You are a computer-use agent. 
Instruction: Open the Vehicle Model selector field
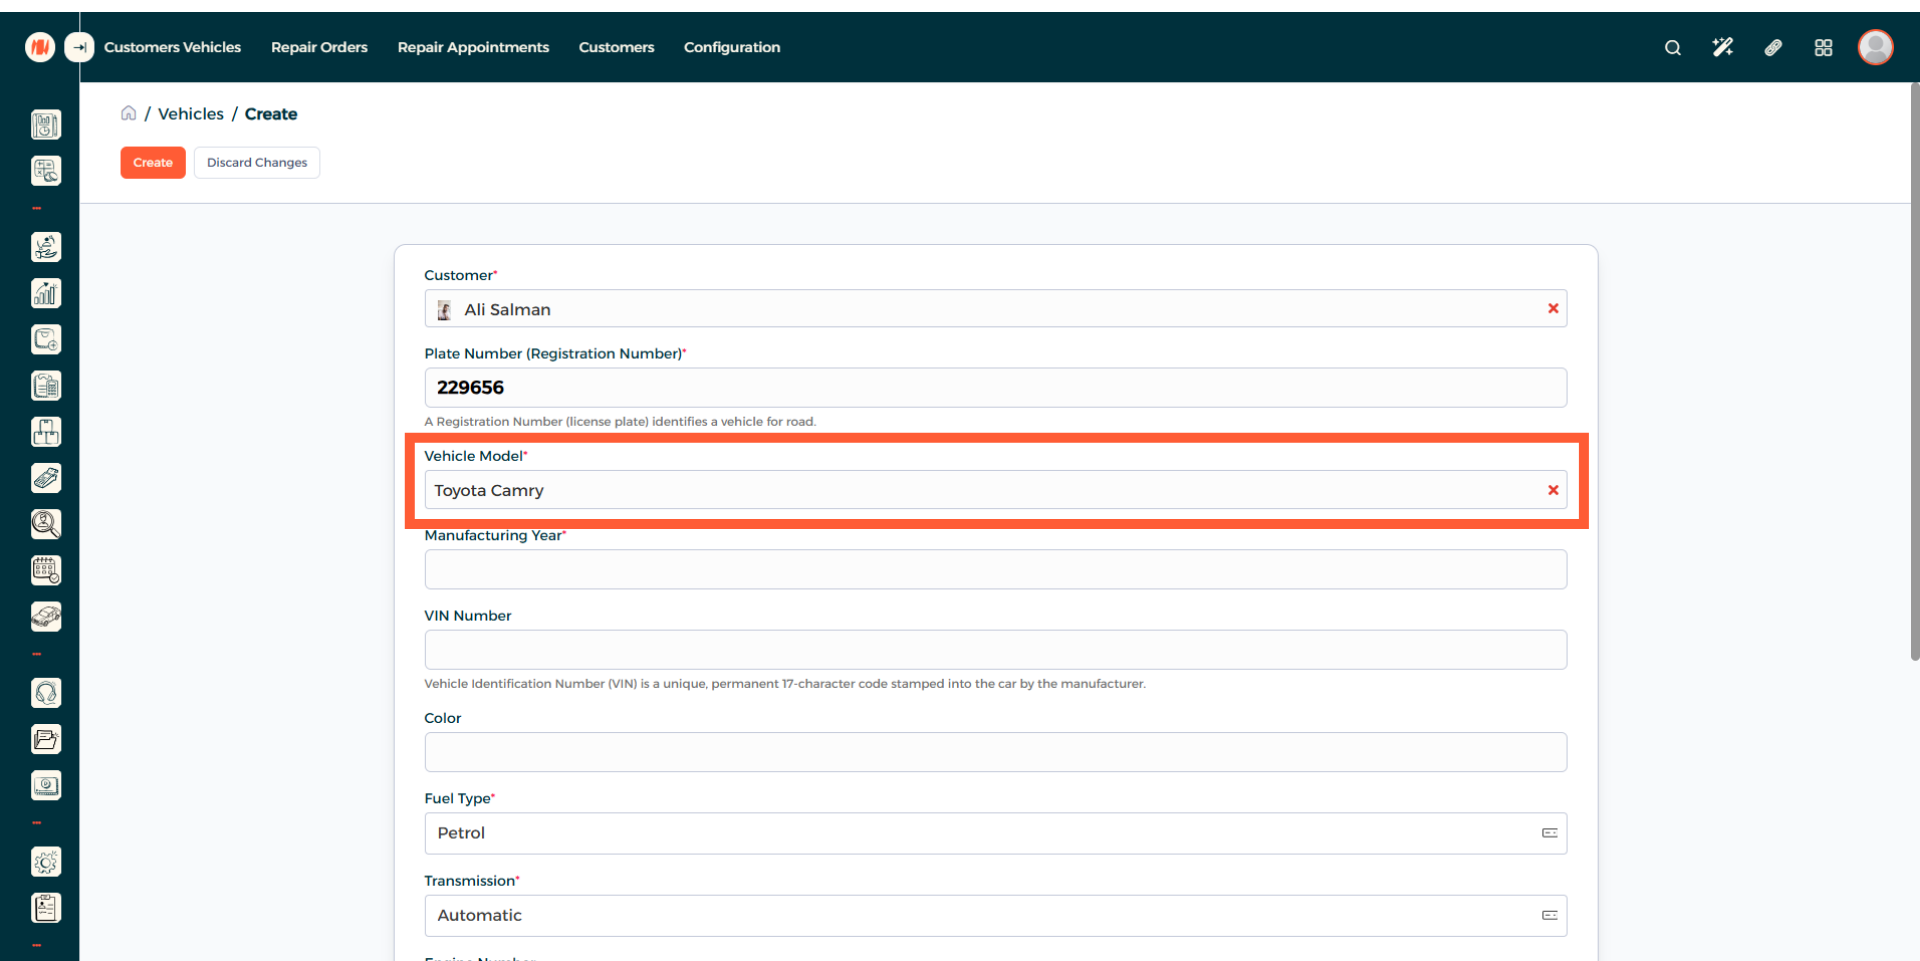coord(980,490)
